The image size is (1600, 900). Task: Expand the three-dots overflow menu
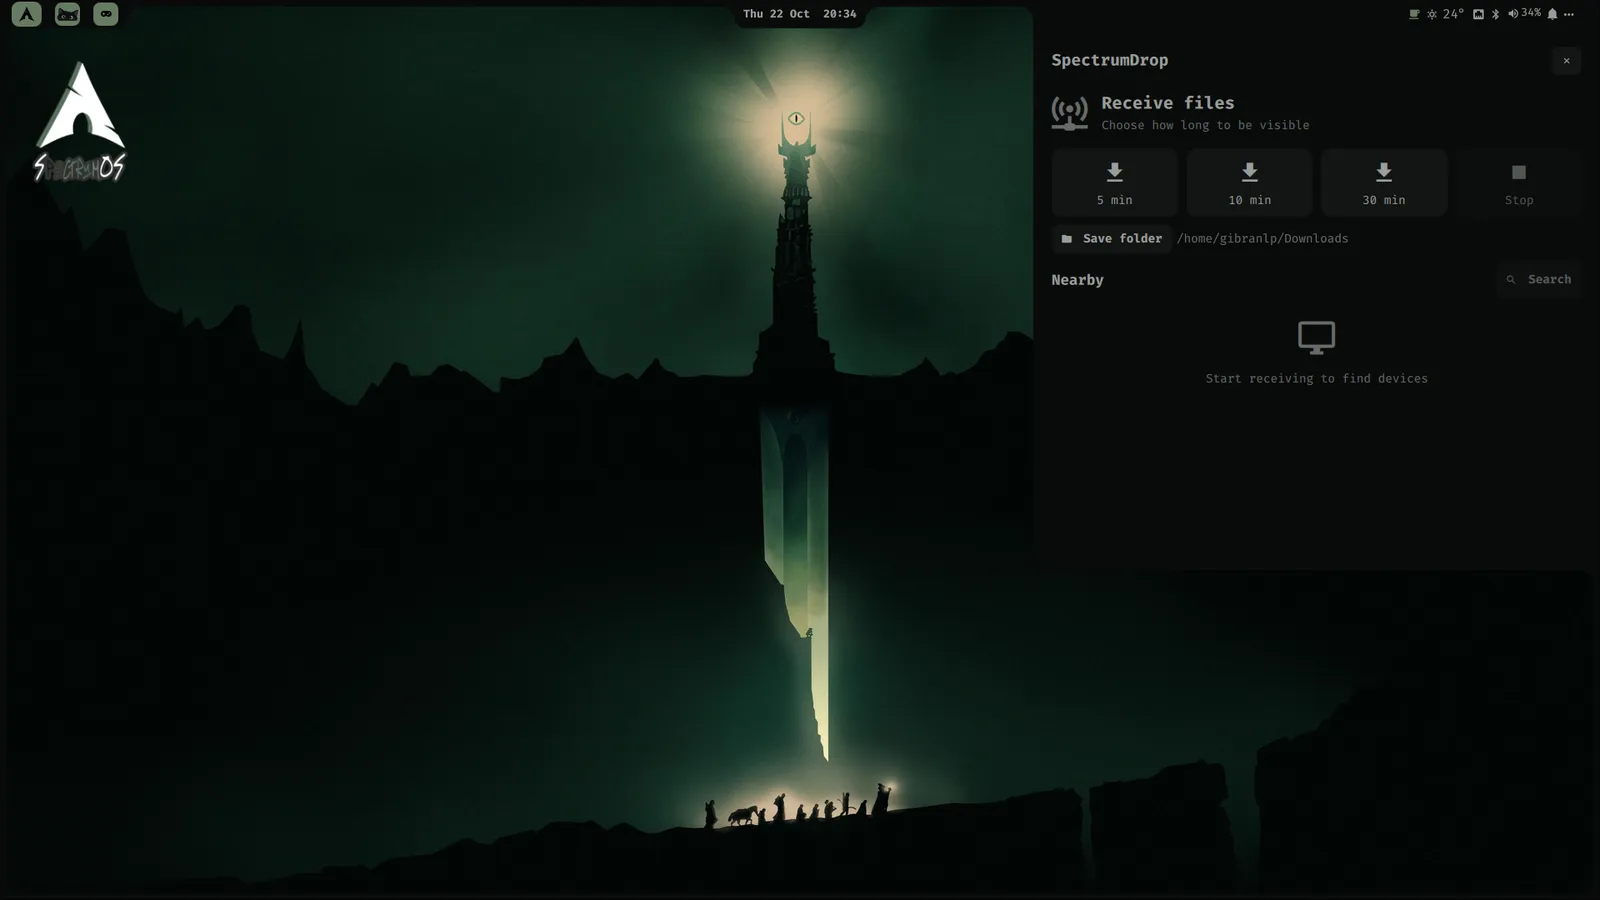(1569, 14)
